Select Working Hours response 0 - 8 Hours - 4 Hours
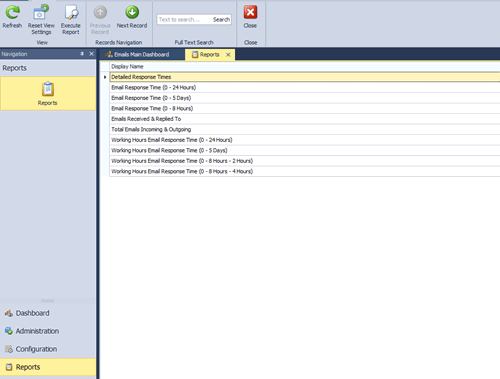Screen dimensions: 500x379 tap(304, 172)
